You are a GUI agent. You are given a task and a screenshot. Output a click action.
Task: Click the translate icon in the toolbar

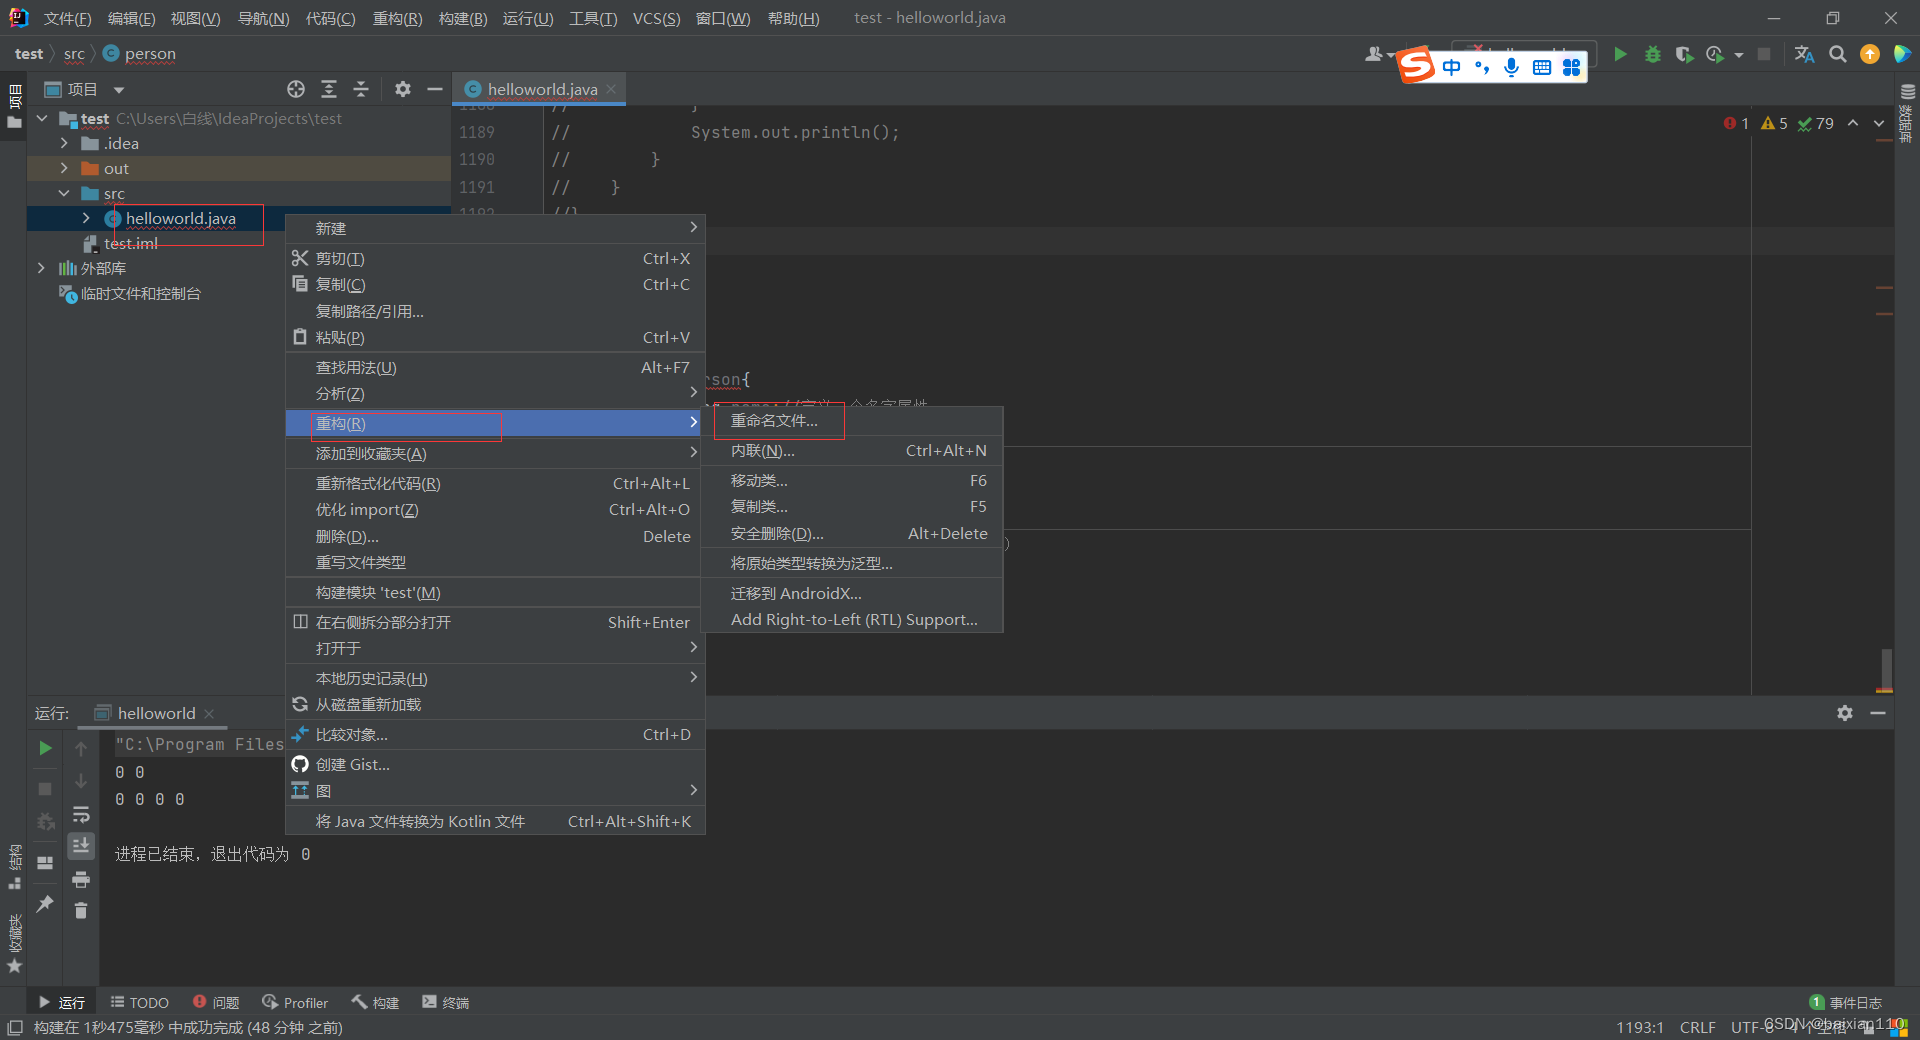click(1804, 54)
